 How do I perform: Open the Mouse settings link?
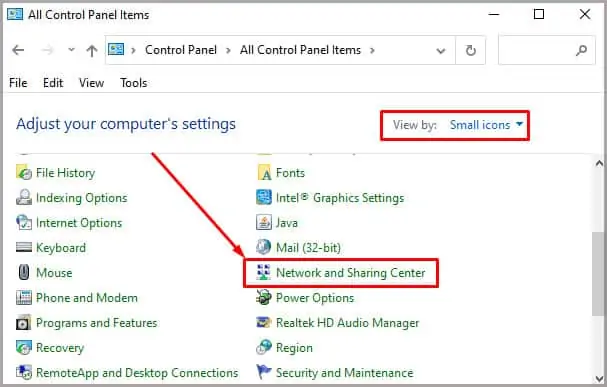click(x=54, y=272)
